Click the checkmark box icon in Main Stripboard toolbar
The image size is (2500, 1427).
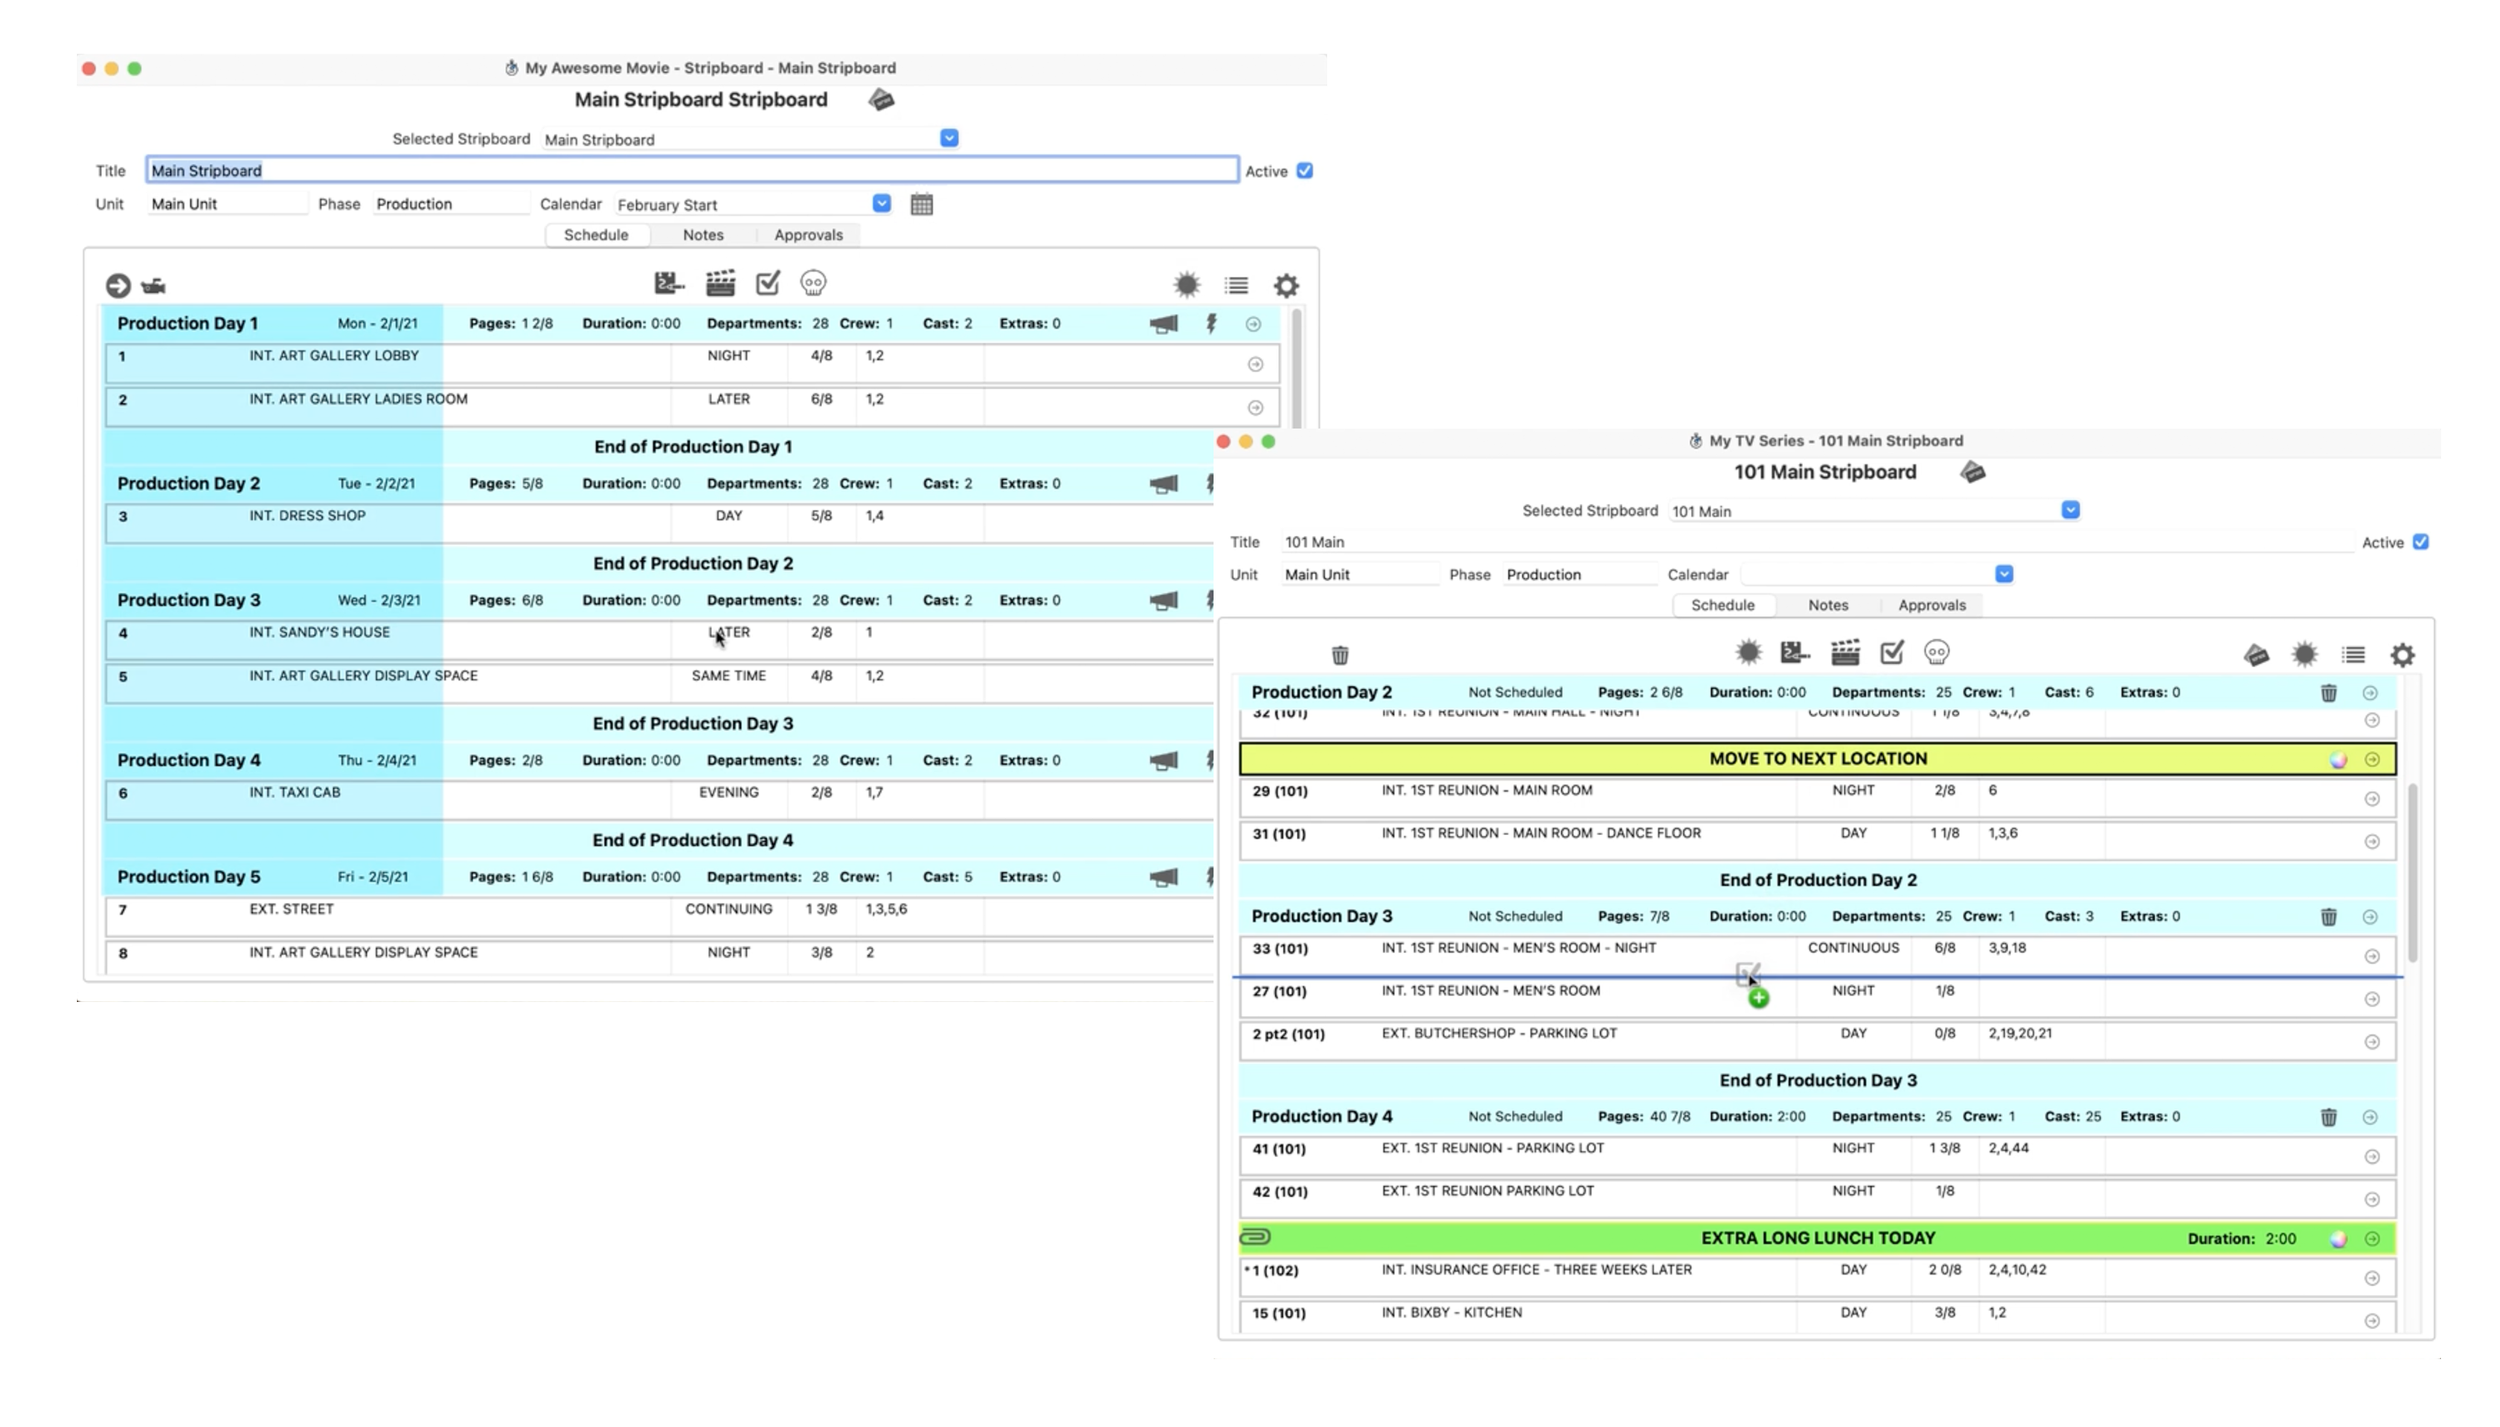coord(767,284)
